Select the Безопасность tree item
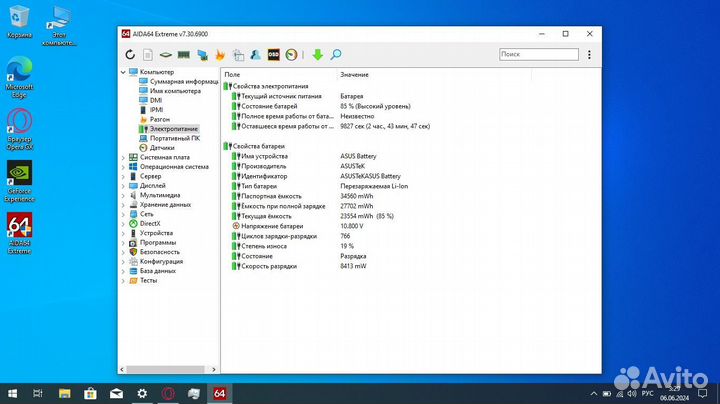Viewport: 720px width, 404px height. coord(154,252)
